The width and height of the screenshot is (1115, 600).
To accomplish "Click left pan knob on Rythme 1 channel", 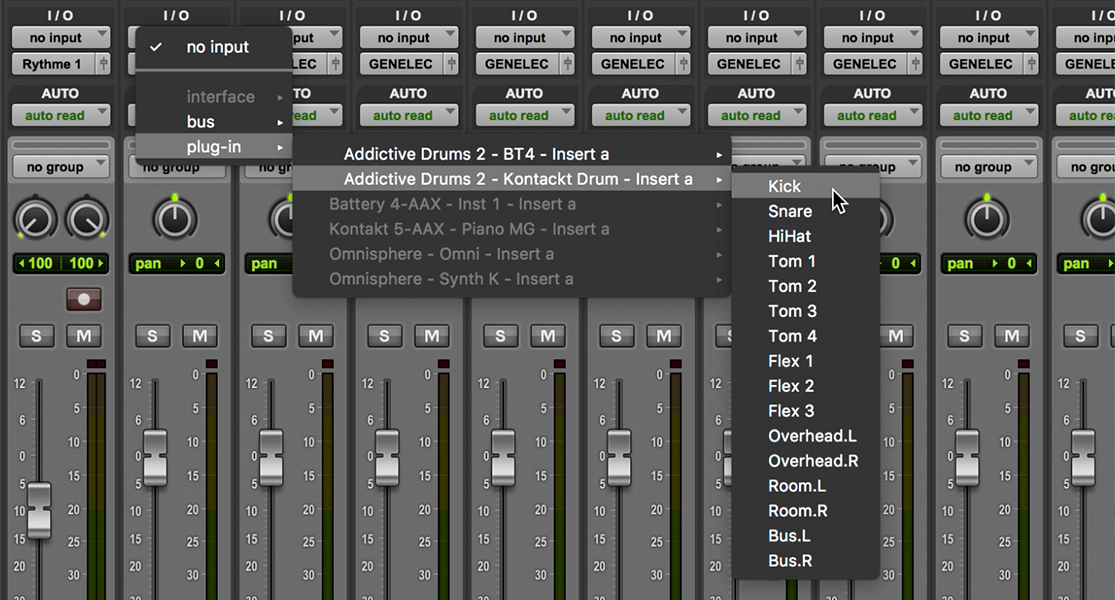I will coord(35,219).
